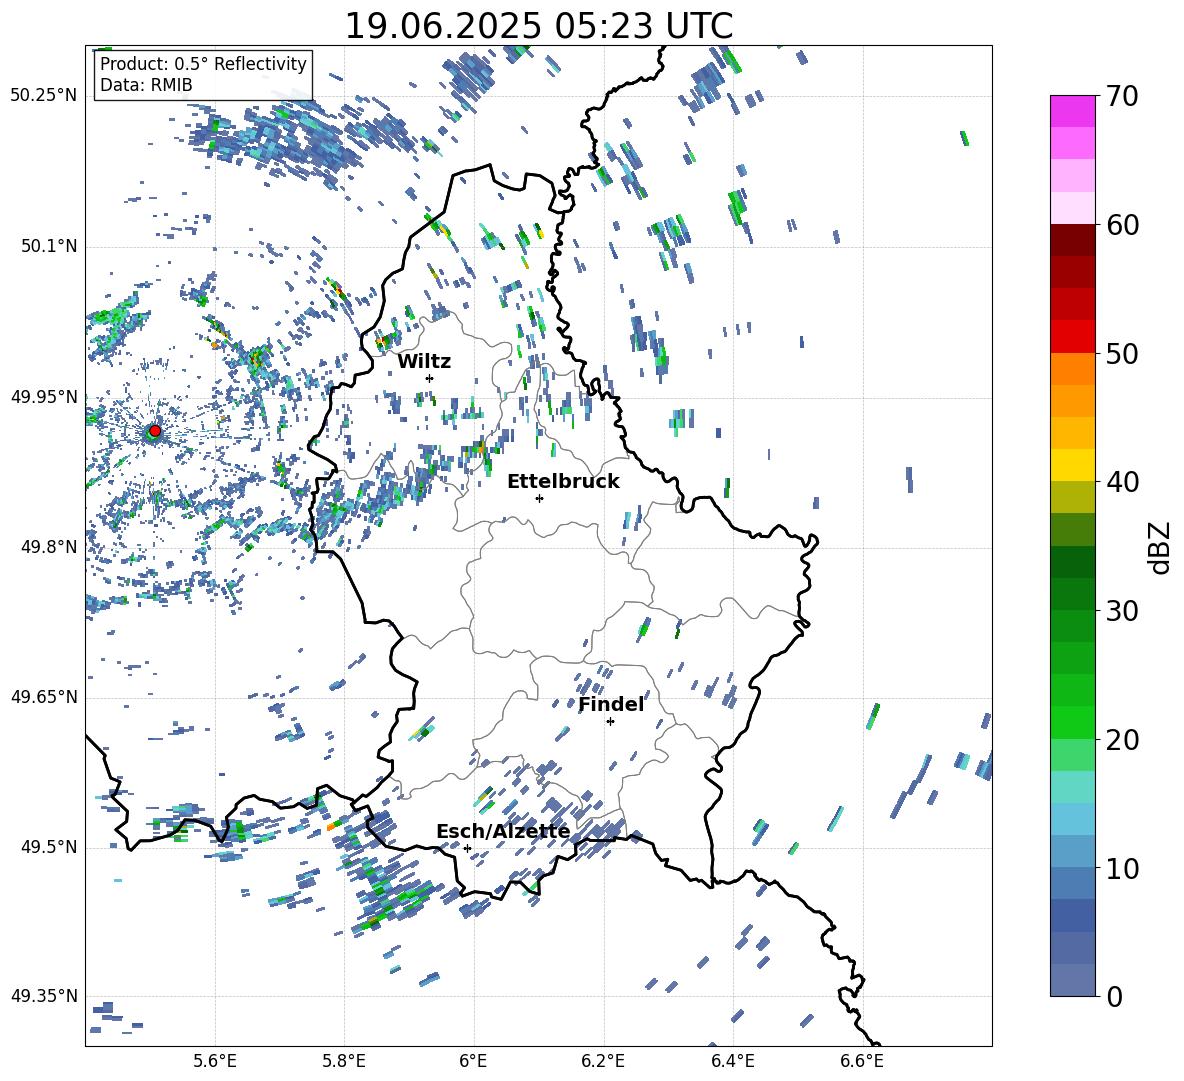
Task: Click the 5.6°E longitude label
Action: coord(215,1061)
